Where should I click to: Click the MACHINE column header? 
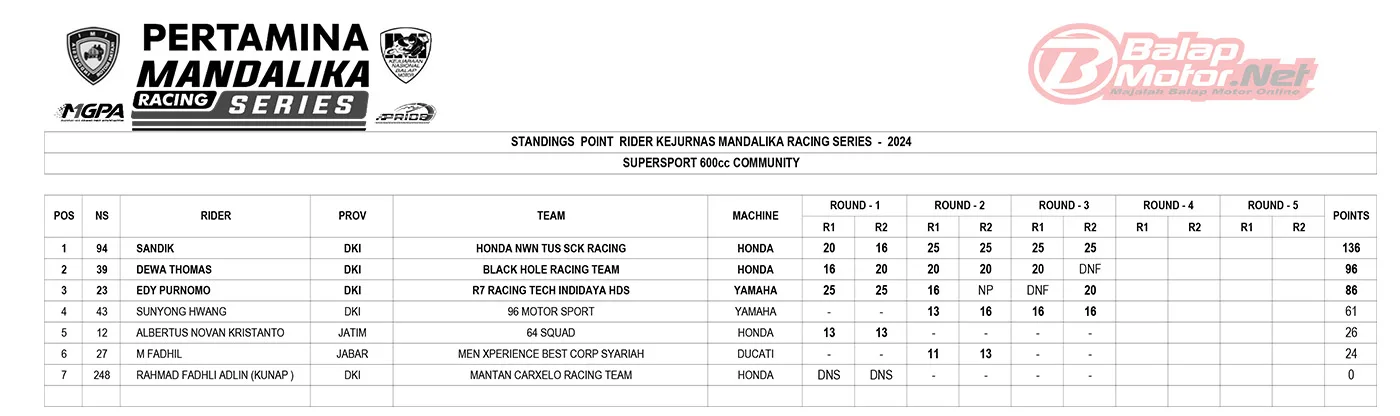(x=755, y=216)
